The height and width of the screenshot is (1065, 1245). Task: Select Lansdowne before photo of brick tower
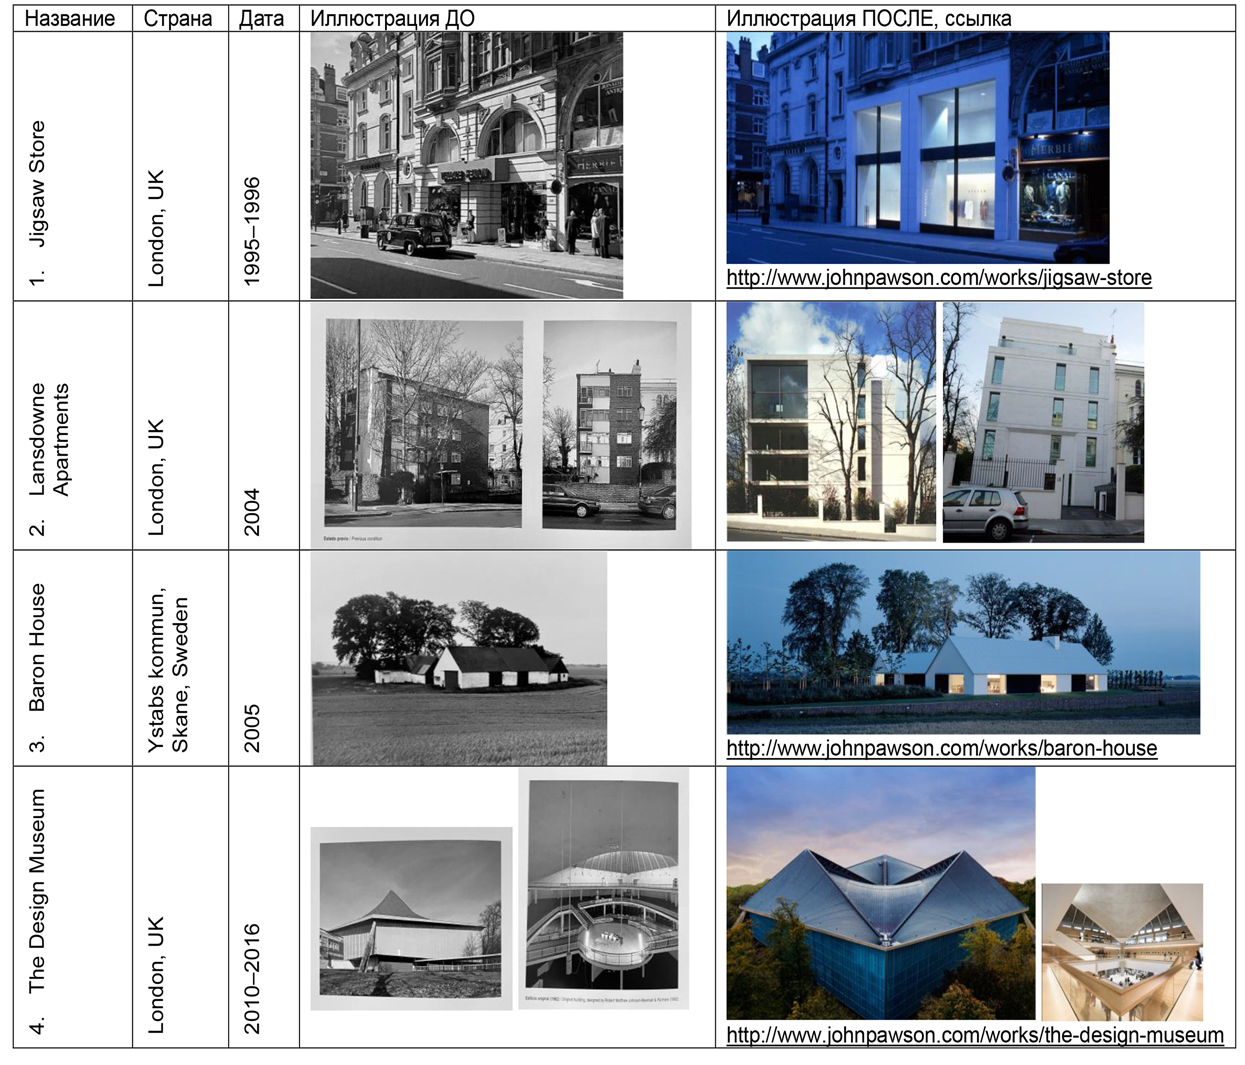(x=610, y=425)
